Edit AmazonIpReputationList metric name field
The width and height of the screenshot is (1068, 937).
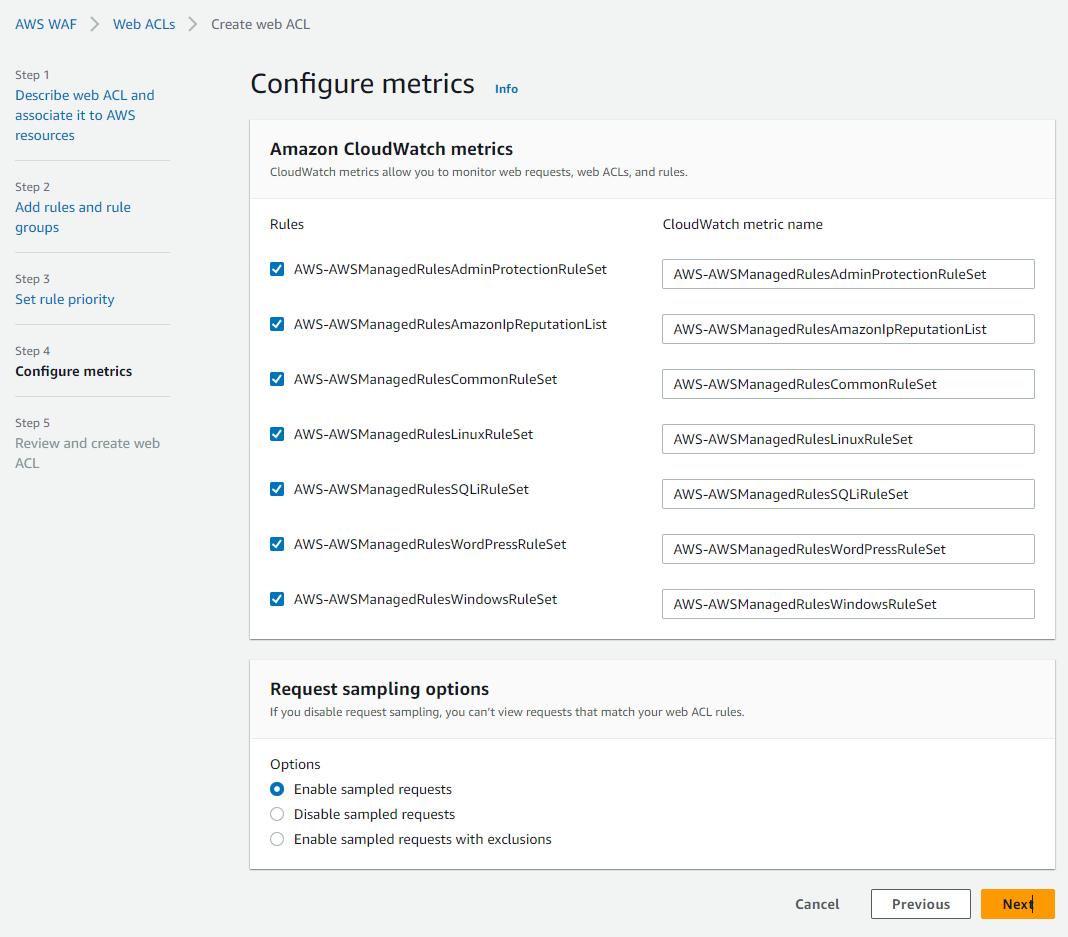click(848, 330)
